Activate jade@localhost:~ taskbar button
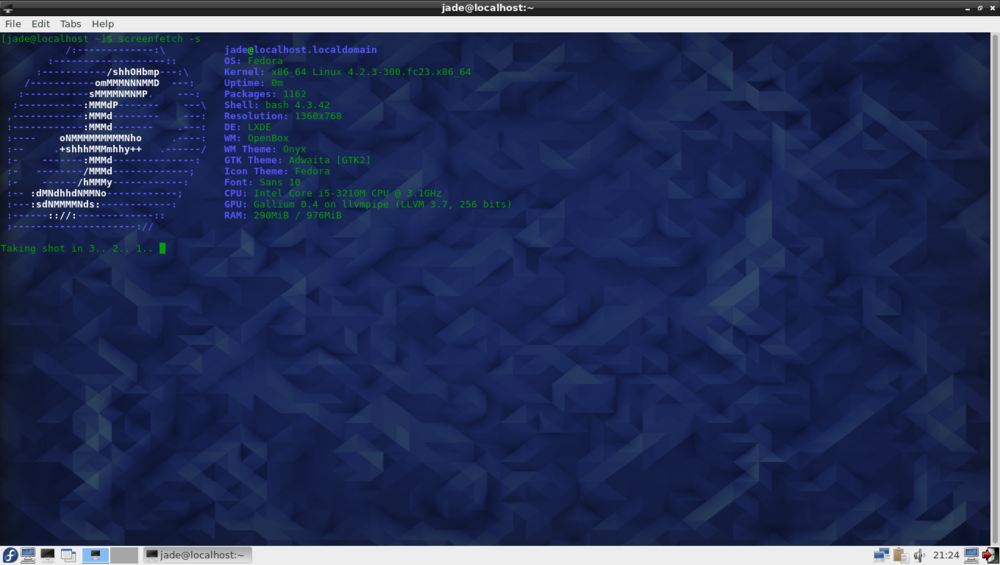 click(197, 555)
